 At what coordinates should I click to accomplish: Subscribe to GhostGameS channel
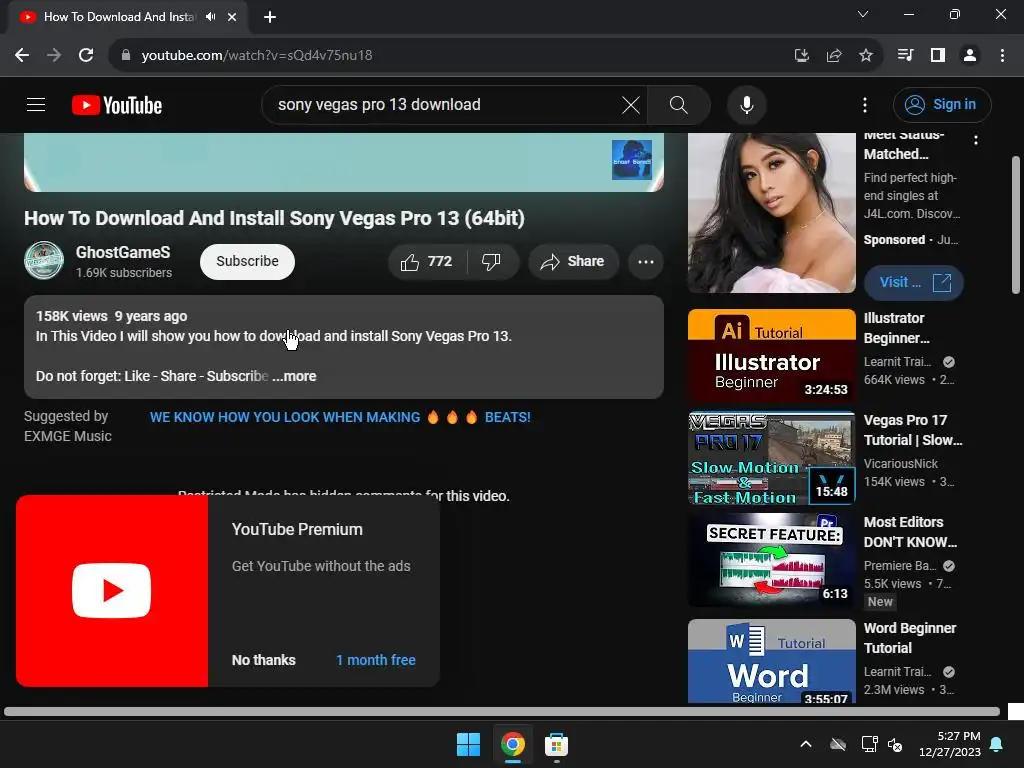(x=247, y=261)
